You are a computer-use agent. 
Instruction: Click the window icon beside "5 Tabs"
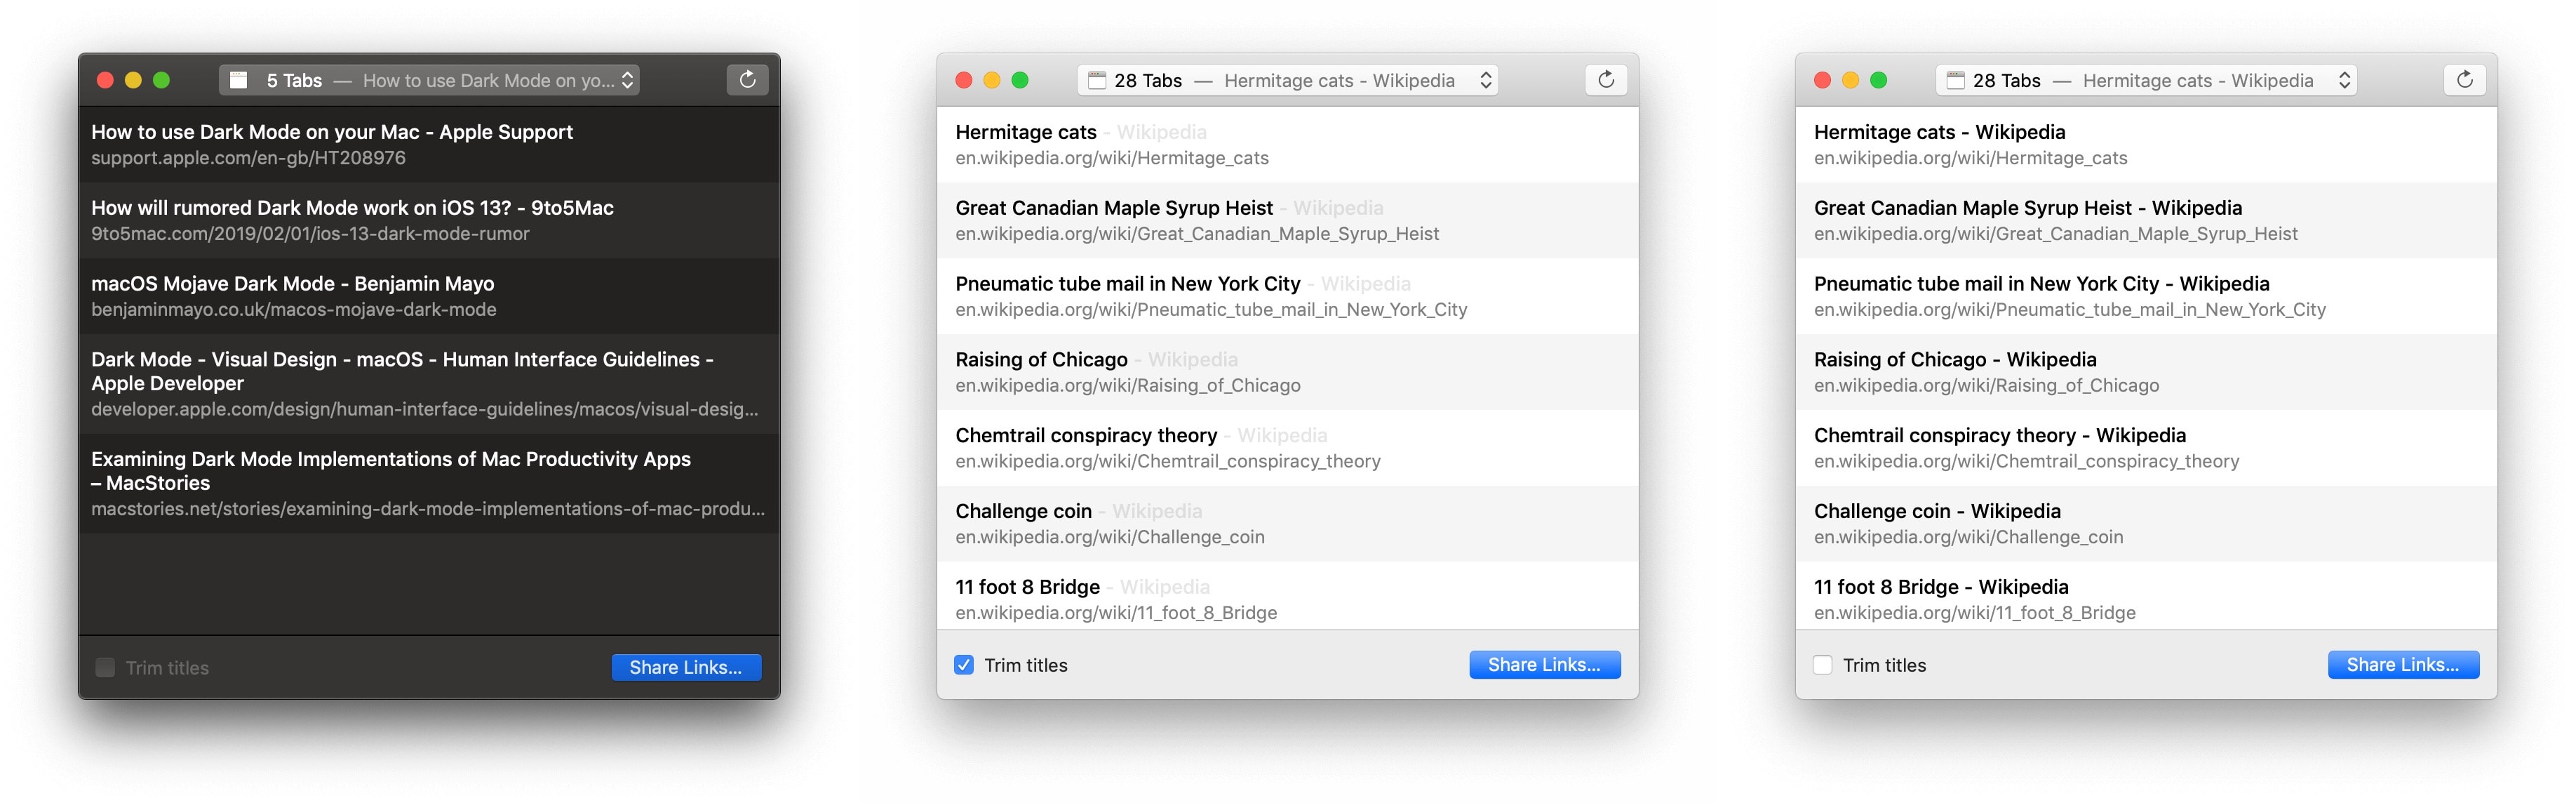pyautogui.click(x=239, y=79)
